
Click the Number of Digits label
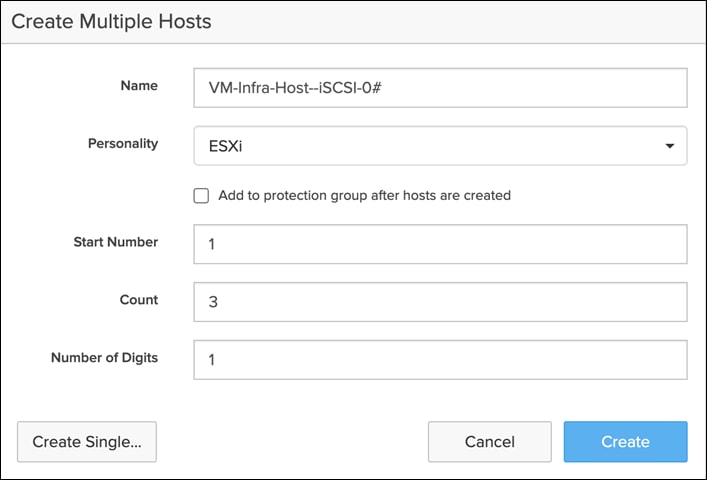click(104, 358)
